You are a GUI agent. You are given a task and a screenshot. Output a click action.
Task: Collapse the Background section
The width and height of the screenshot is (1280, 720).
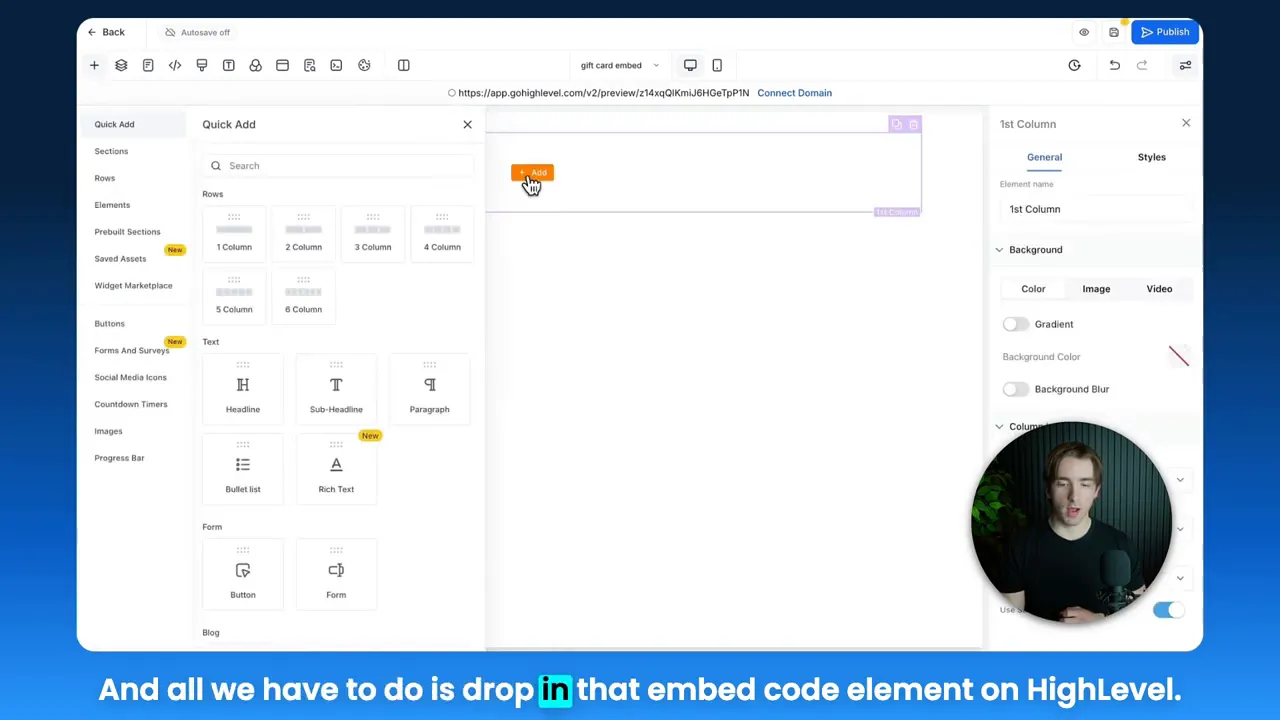click(999, 249)
